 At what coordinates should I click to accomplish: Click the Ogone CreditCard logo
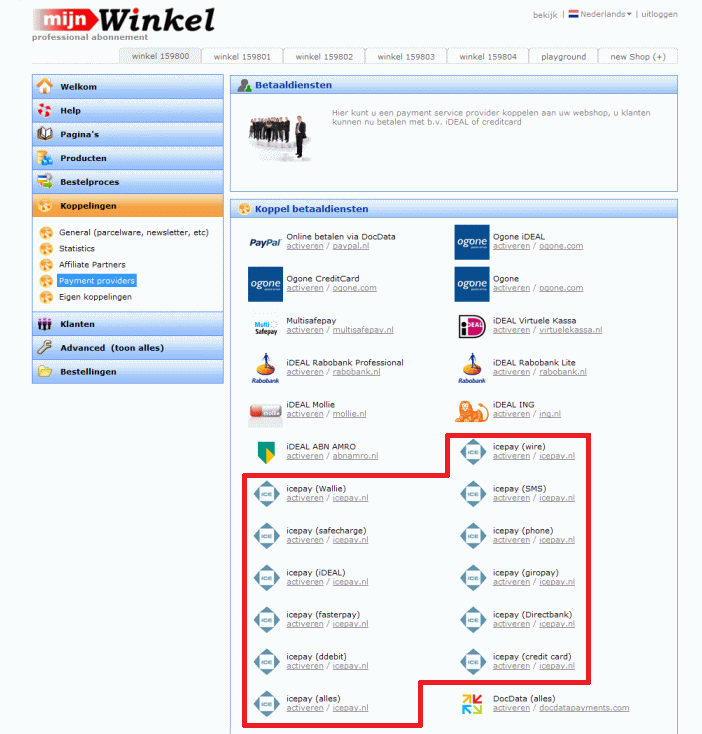(x=265, y=284)
